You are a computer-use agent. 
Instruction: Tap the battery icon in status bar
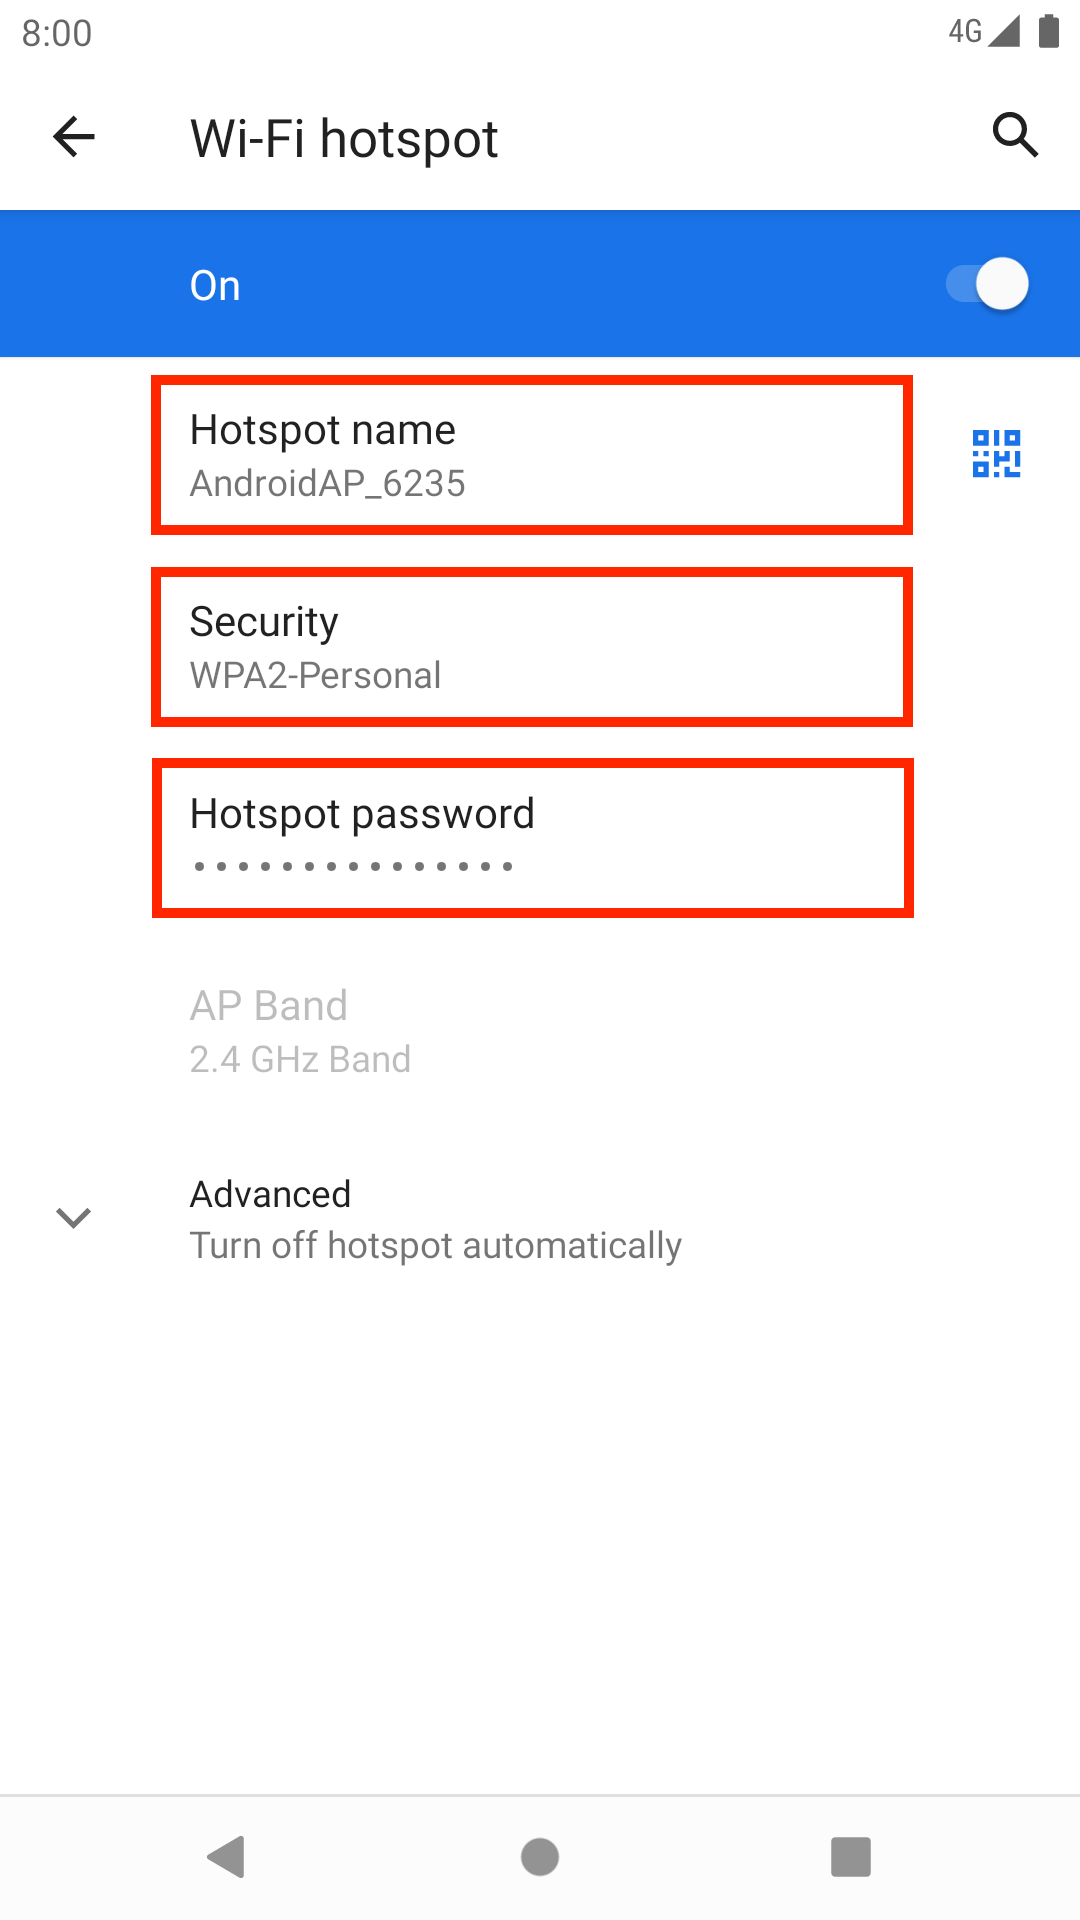[1049, 31]
